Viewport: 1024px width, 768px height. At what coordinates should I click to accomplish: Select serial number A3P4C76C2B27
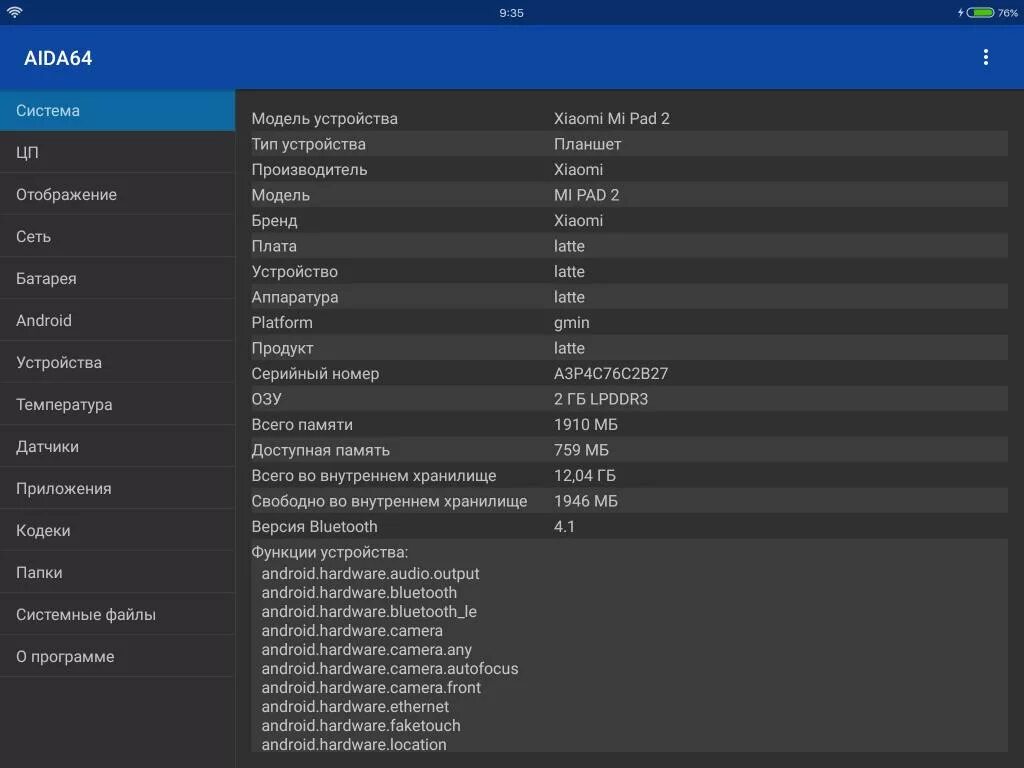611,374
